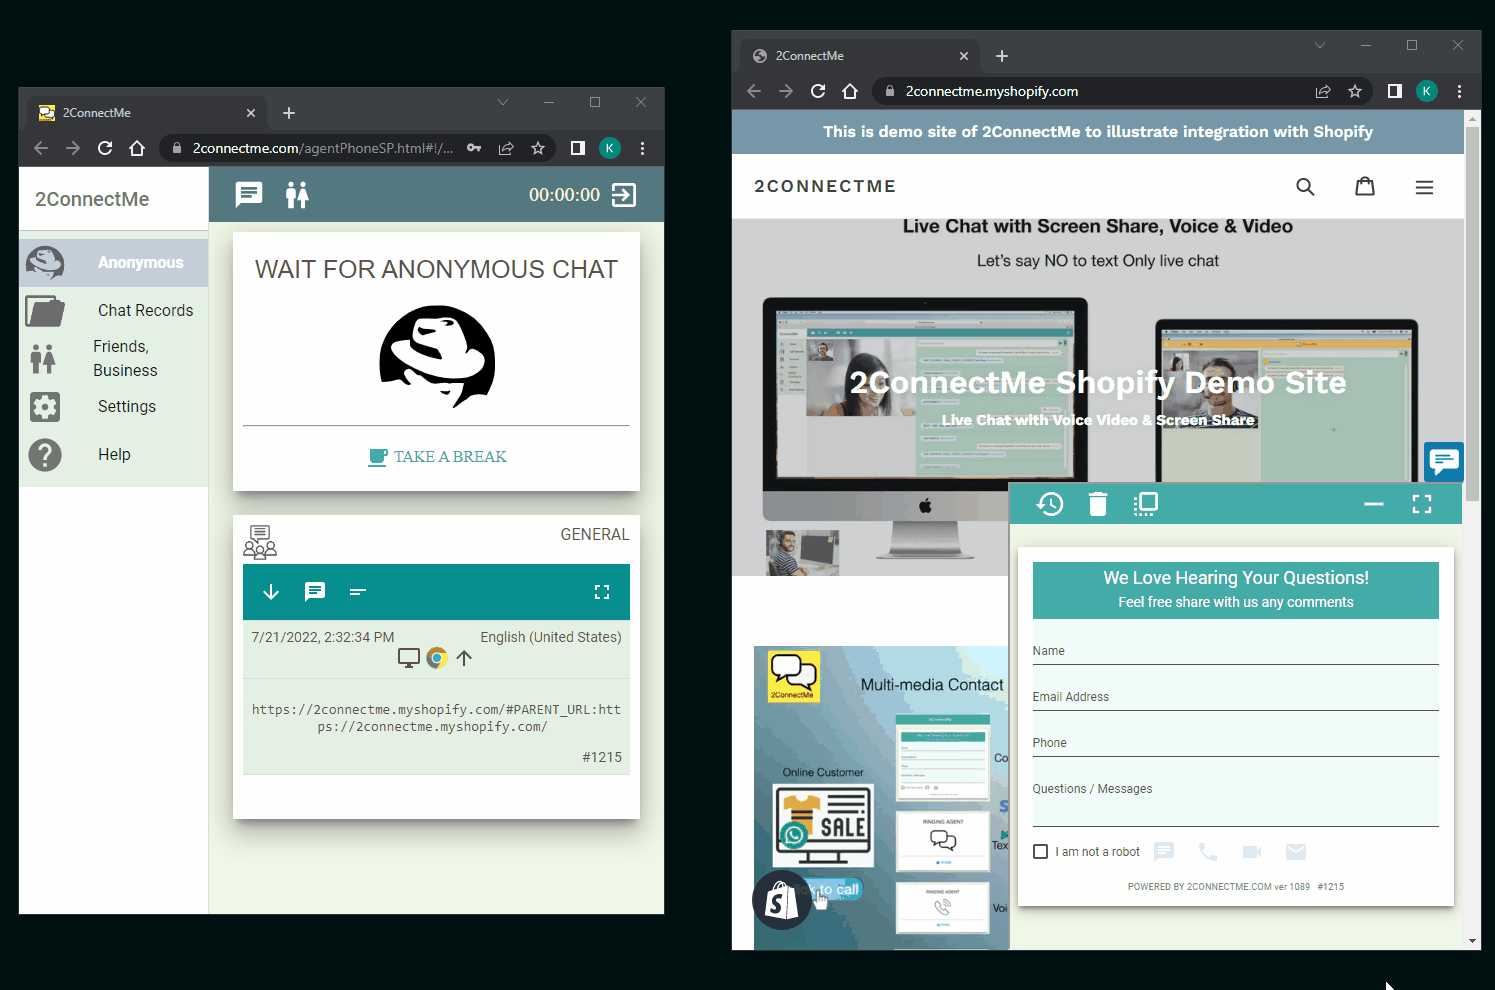Minimize the chat widget with dash icon

pos(1374,504)
